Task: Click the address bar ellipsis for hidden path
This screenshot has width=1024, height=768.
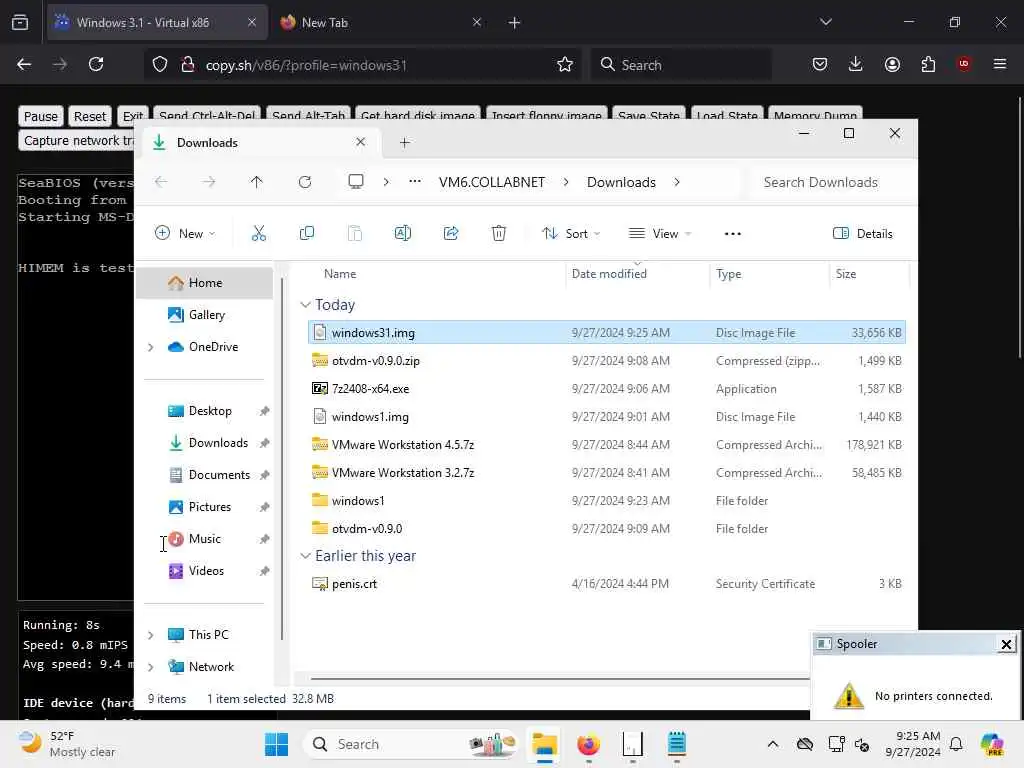Action: pyautogui.click(x=415, y=182)
